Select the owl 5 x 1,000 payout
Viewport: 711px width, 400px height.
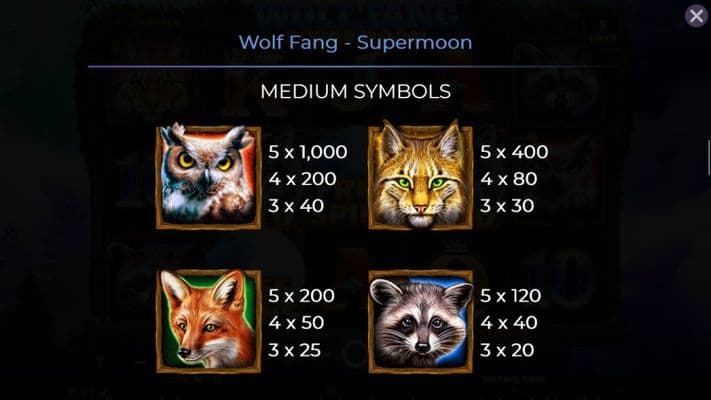coord(308,152)
